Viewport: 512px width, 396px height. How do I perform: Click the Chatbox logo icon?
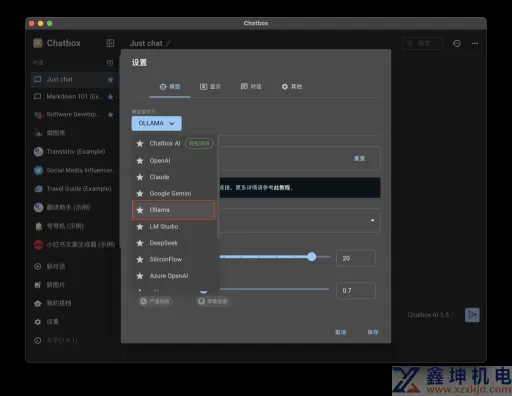tap(38, 43)
